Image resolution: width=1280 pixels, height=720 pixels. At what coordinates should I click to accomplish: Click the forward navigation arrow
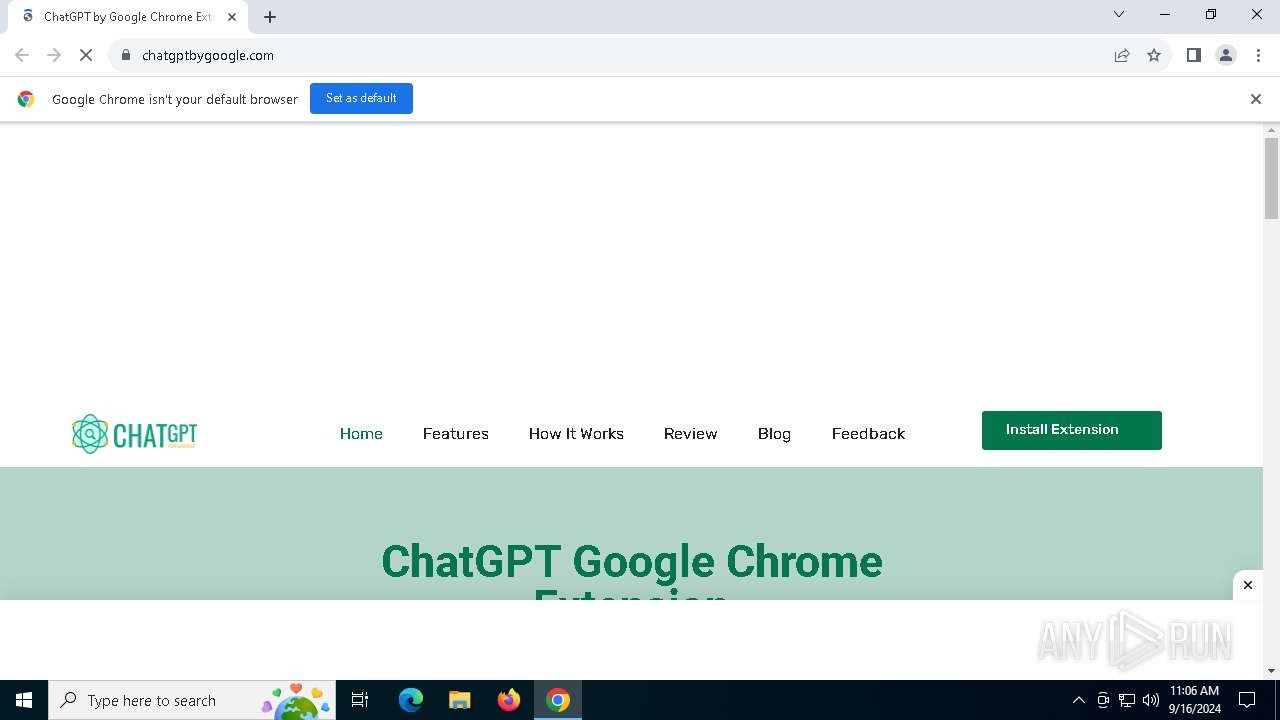(x=54, y=55)
